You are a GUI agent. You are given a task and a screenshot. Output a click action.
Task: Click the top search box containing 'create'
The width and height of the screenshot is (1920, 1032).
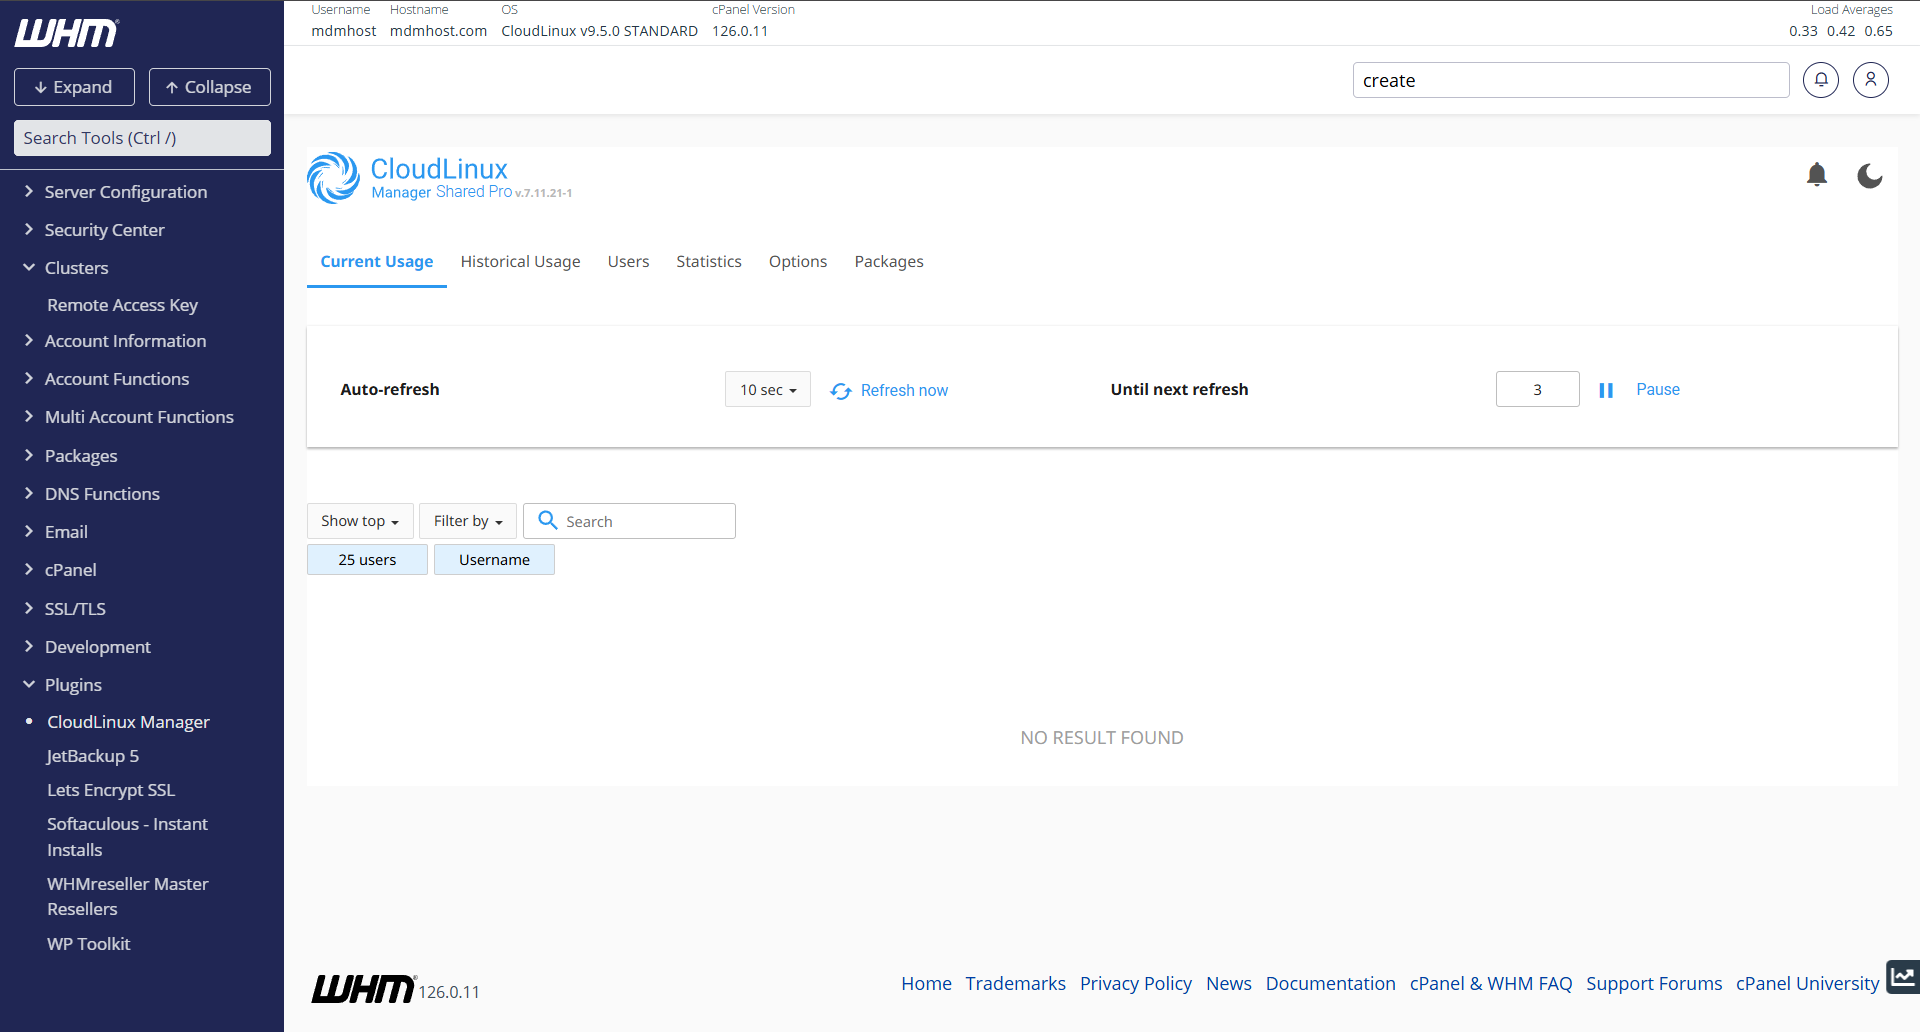click(x=1570, y=80)
